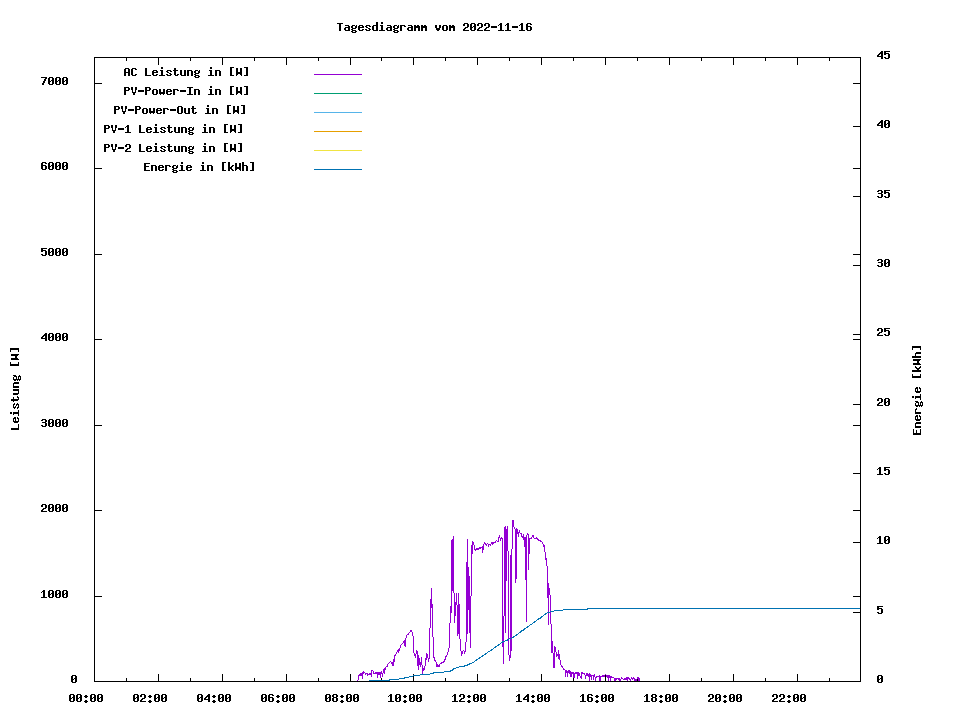
Task: Click the 7000 label on the power axis
Action: coord(53,81)
